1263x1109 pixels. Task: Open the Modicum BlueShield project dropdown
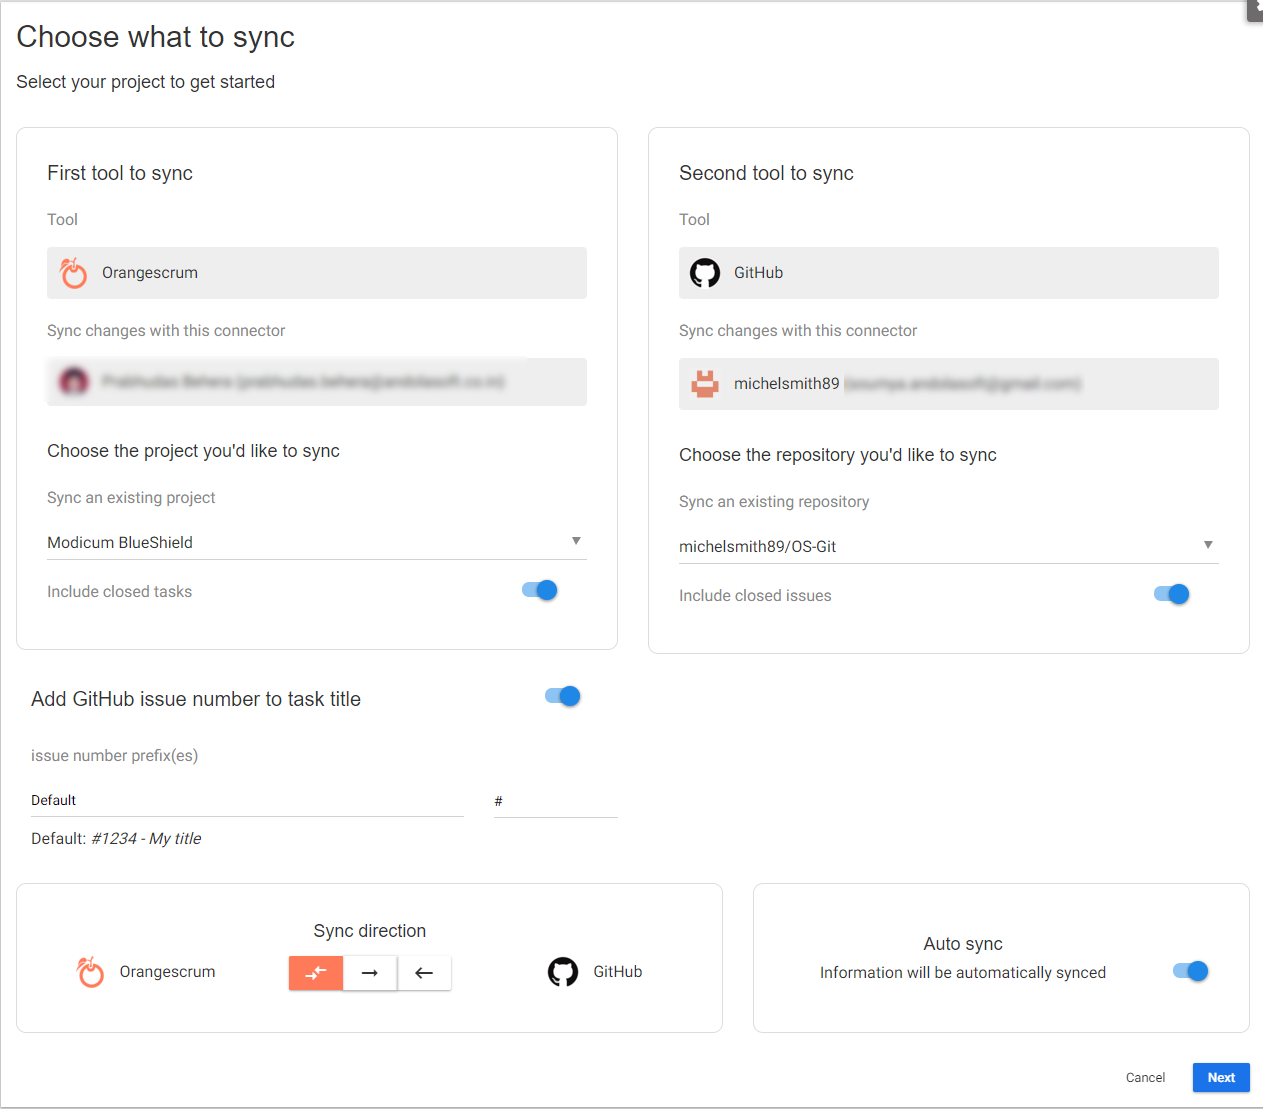[x=317, y=542]
